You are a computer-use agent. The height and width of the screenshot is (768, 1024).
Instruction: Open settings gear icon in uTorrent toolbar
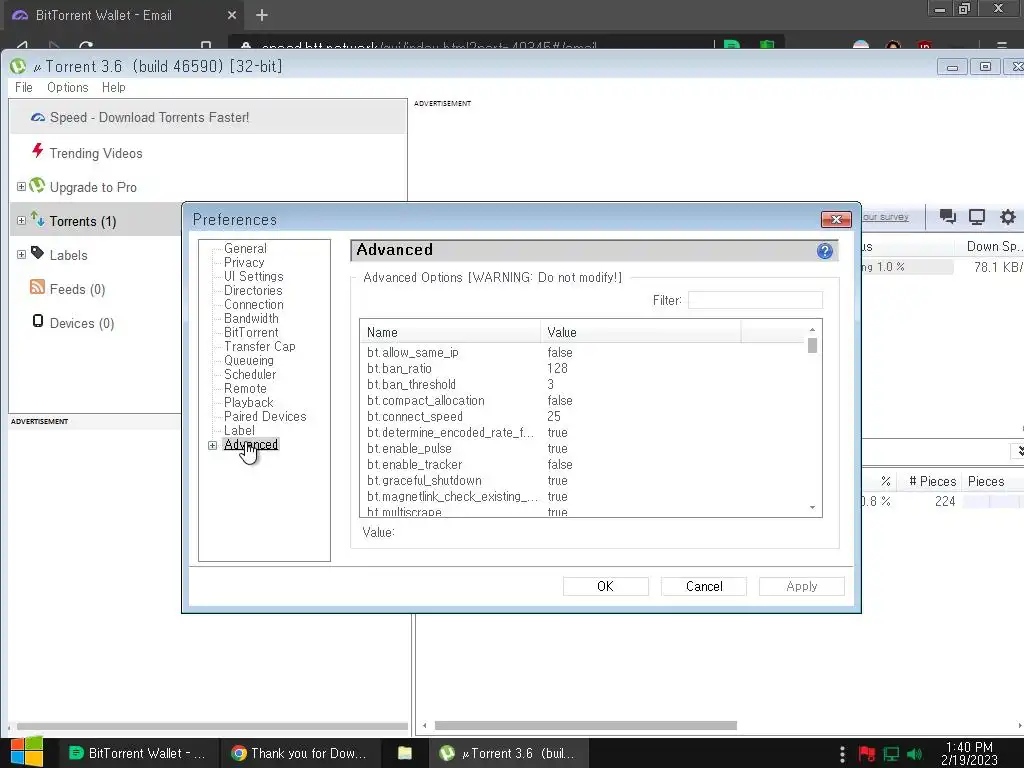point(1008,217)
